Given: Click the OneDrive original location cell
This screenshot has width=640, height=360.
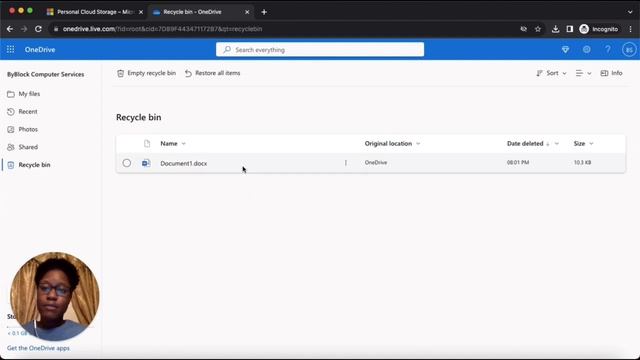Looking at the screenshot, I should click(x=376, y=162).
